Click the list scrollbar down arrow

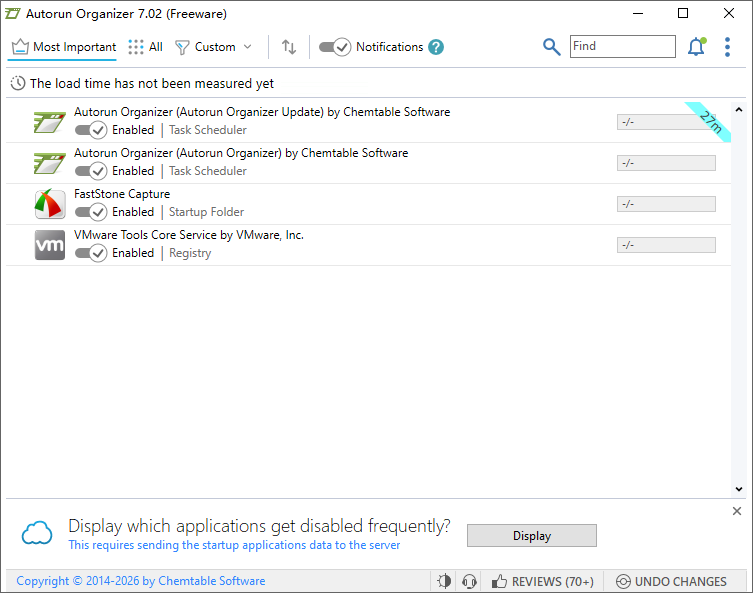[x=739, y=489]
